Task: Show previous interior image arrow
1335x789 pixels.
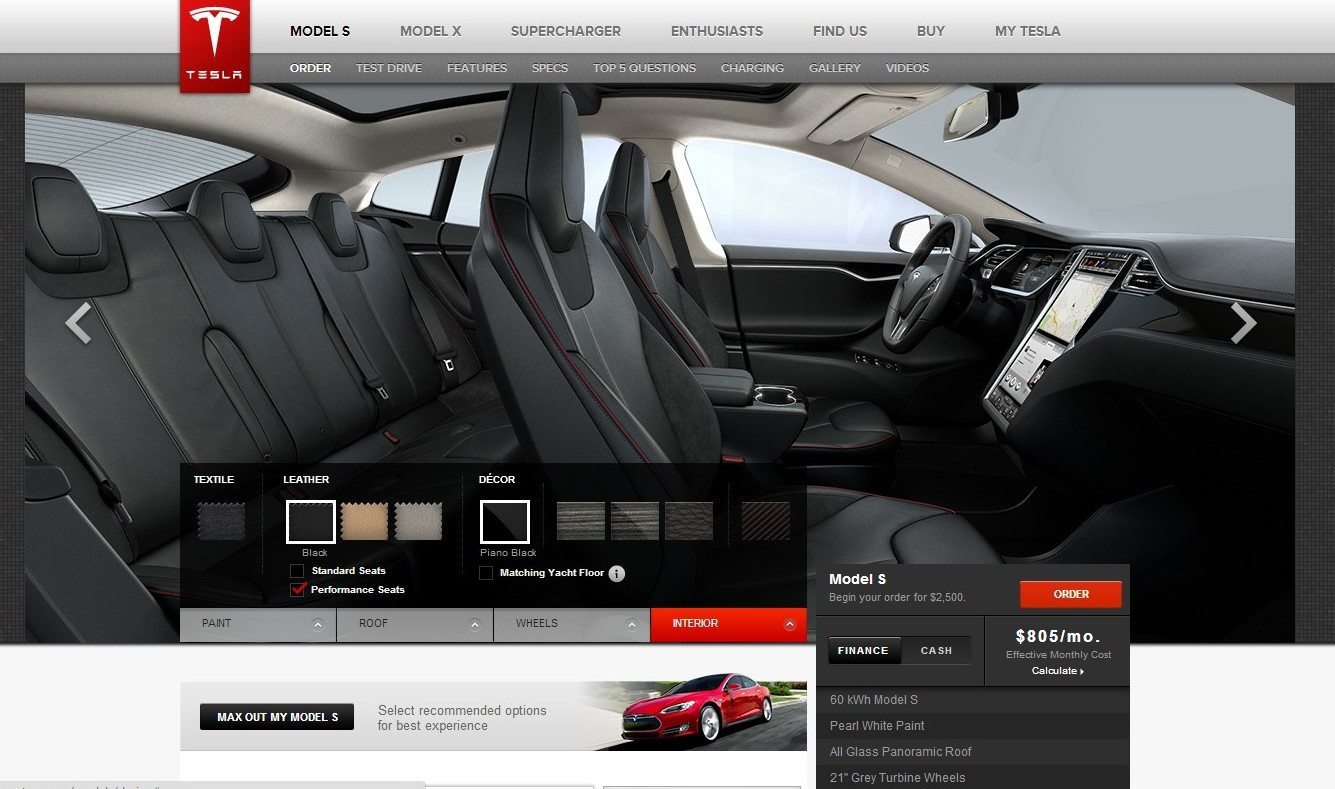Action: [x=78, y=323]
